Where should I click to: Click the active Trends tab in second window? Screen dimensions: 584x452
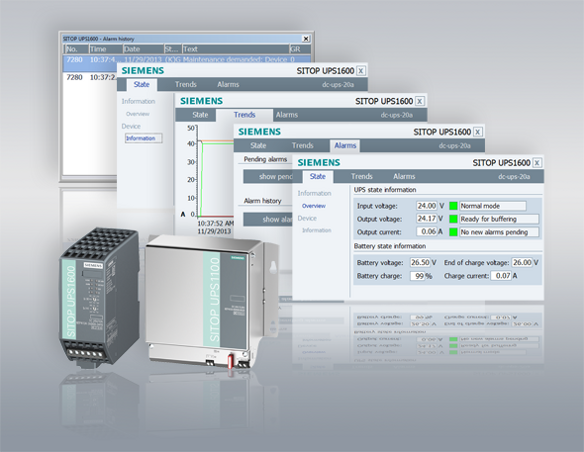click(244, 115)
